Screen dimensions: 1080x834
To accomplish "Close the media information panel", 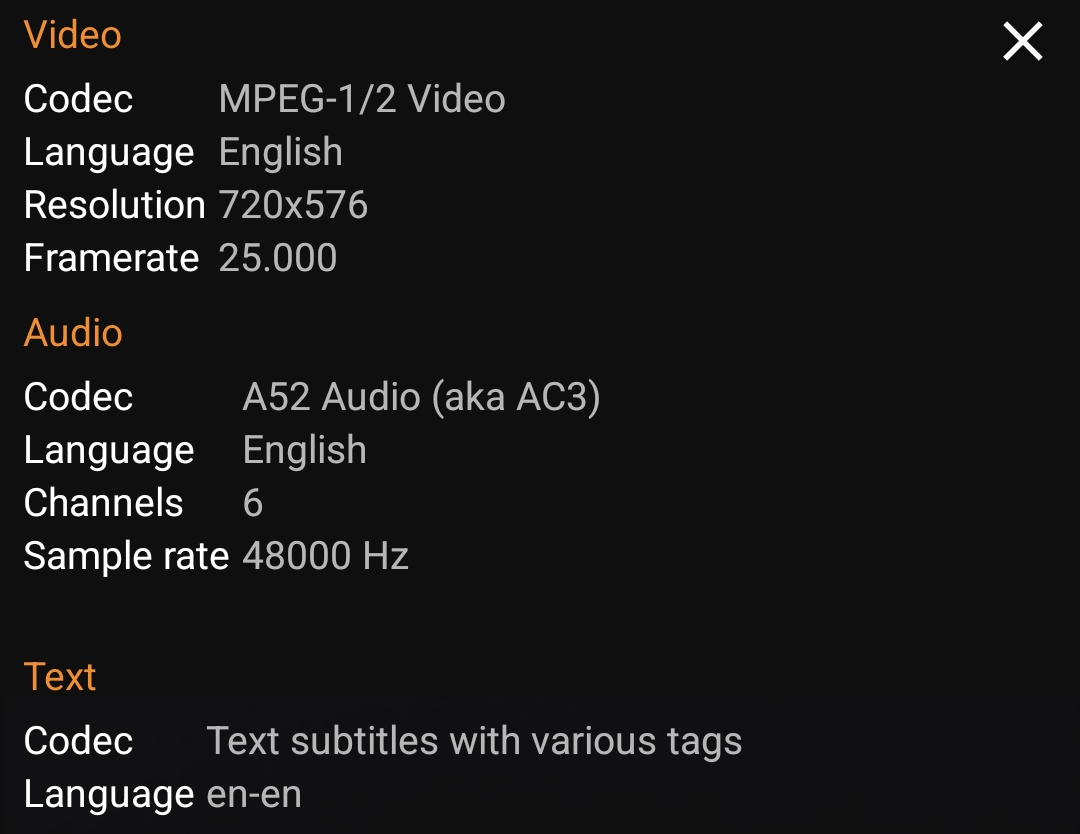I will click(1022, 42).
